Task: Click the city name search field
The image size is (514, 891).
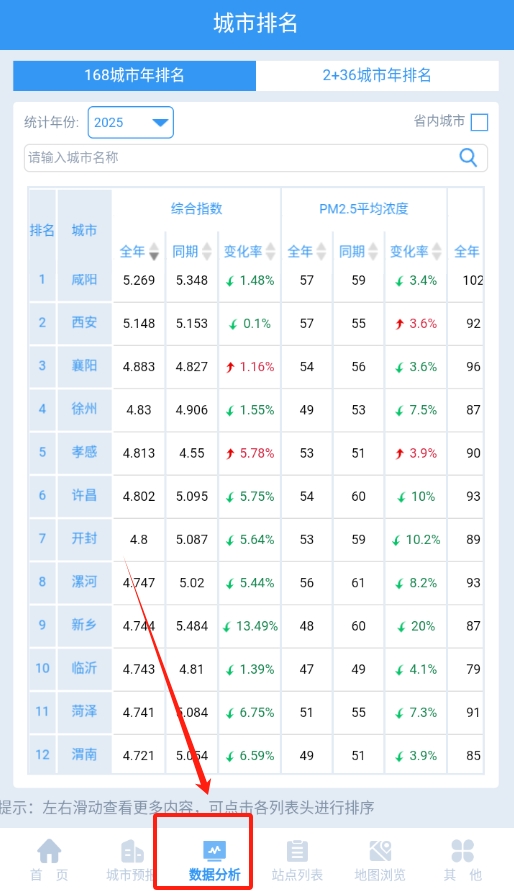Action: pyautogui.click(x=256, y=157)
